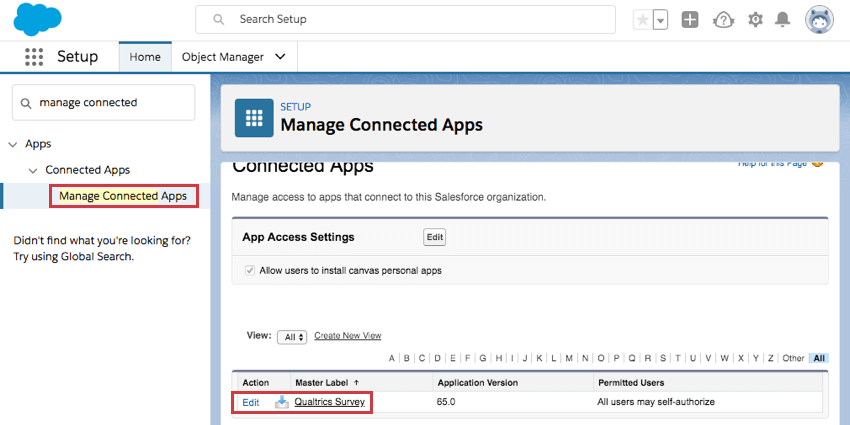This screenshot has height=425, width=850.
Task: Click the Help for this Page link
Action: pos(772,163)
